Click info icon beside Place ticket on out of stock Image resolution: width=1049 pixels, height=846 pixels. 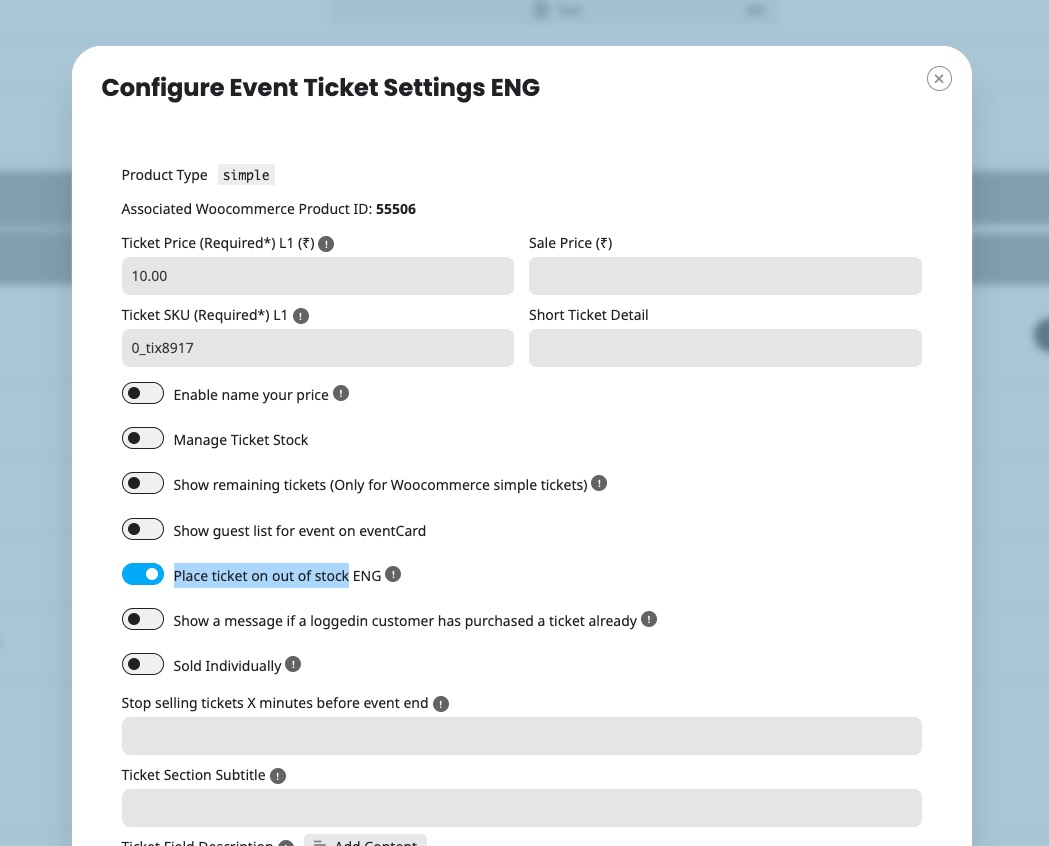393,574
